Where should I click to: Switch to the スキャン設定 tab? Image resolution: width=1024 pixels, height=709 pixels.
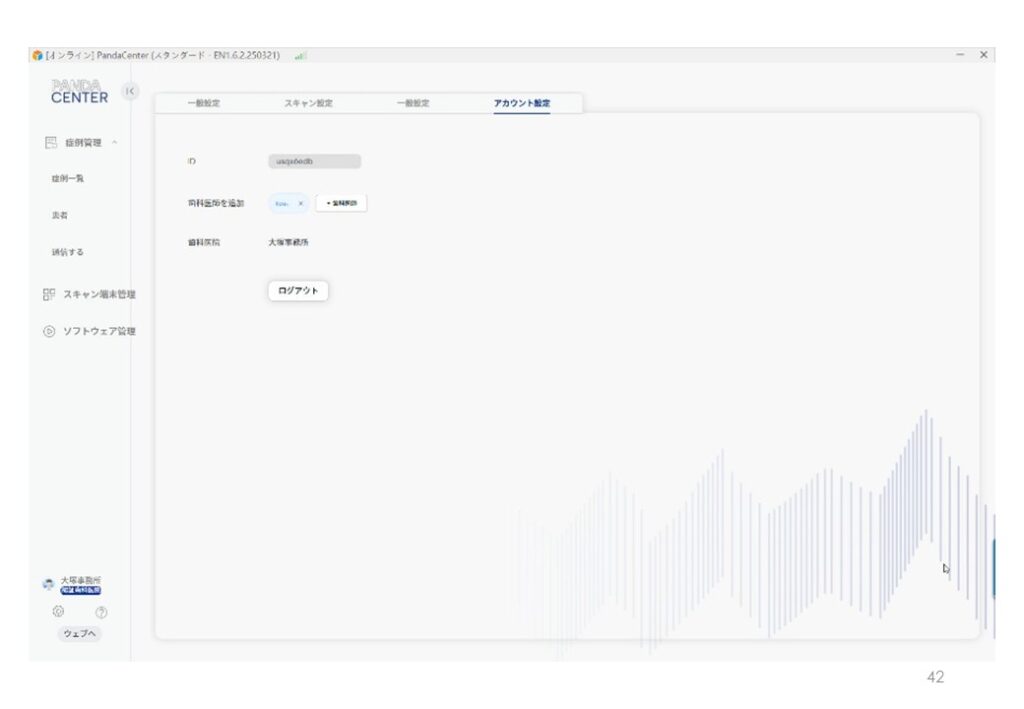pyautogui.click(x=308, y=103)
